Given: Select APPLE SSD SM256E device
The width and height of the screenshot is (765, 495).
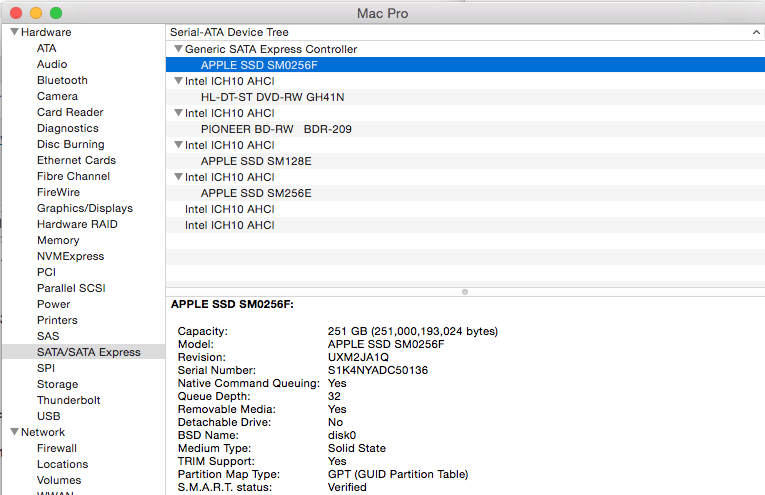Looking at the screenshot, I should pos(465,193).
